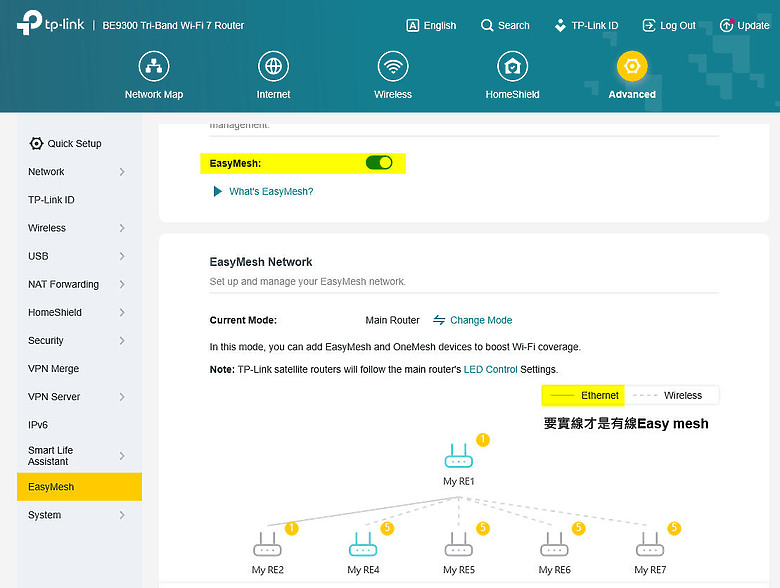
Task: Open the Wireless Wi-Fi icon
Action: (x=392, y=66)
